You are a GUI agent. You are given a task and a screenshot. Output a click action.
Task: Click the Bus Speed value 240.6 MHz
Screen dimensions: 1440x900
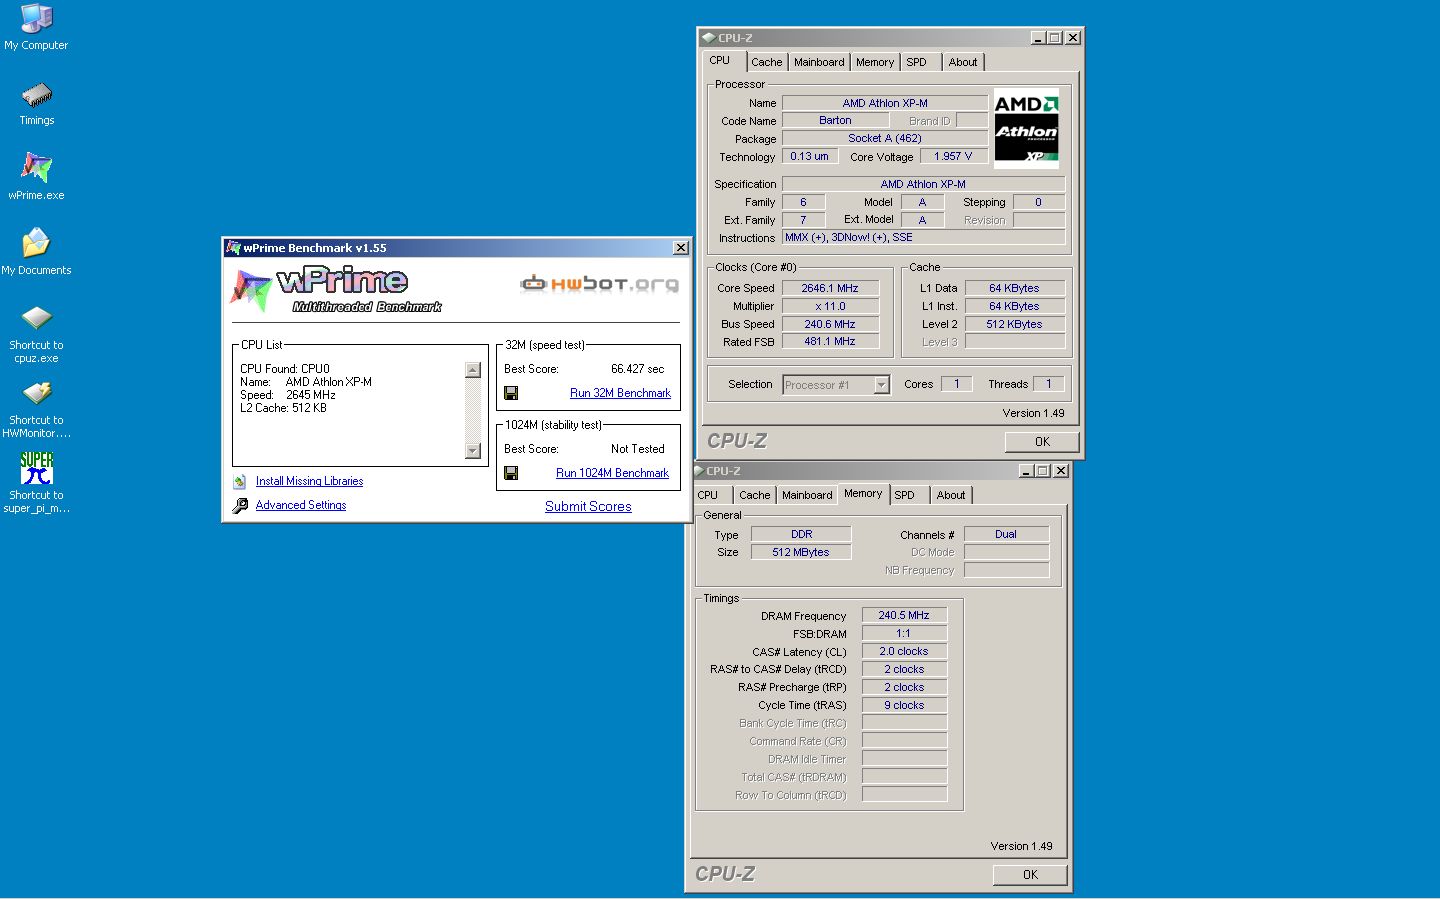click(x=830, y=324)
